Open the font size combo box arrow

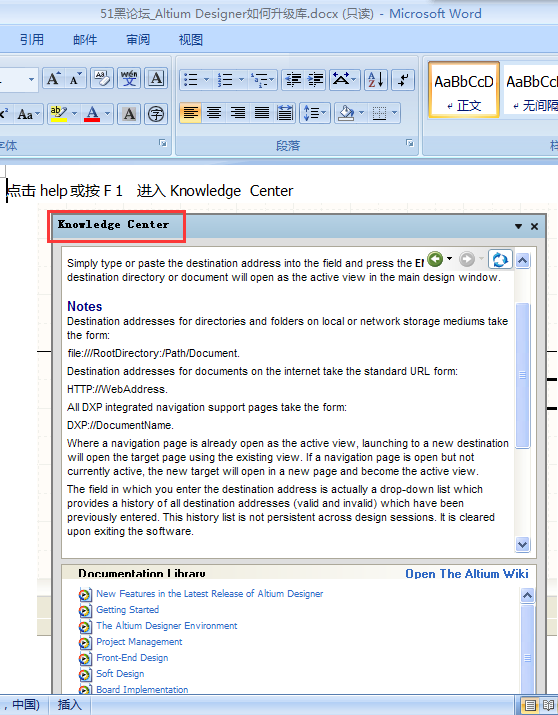pos(31,79)
